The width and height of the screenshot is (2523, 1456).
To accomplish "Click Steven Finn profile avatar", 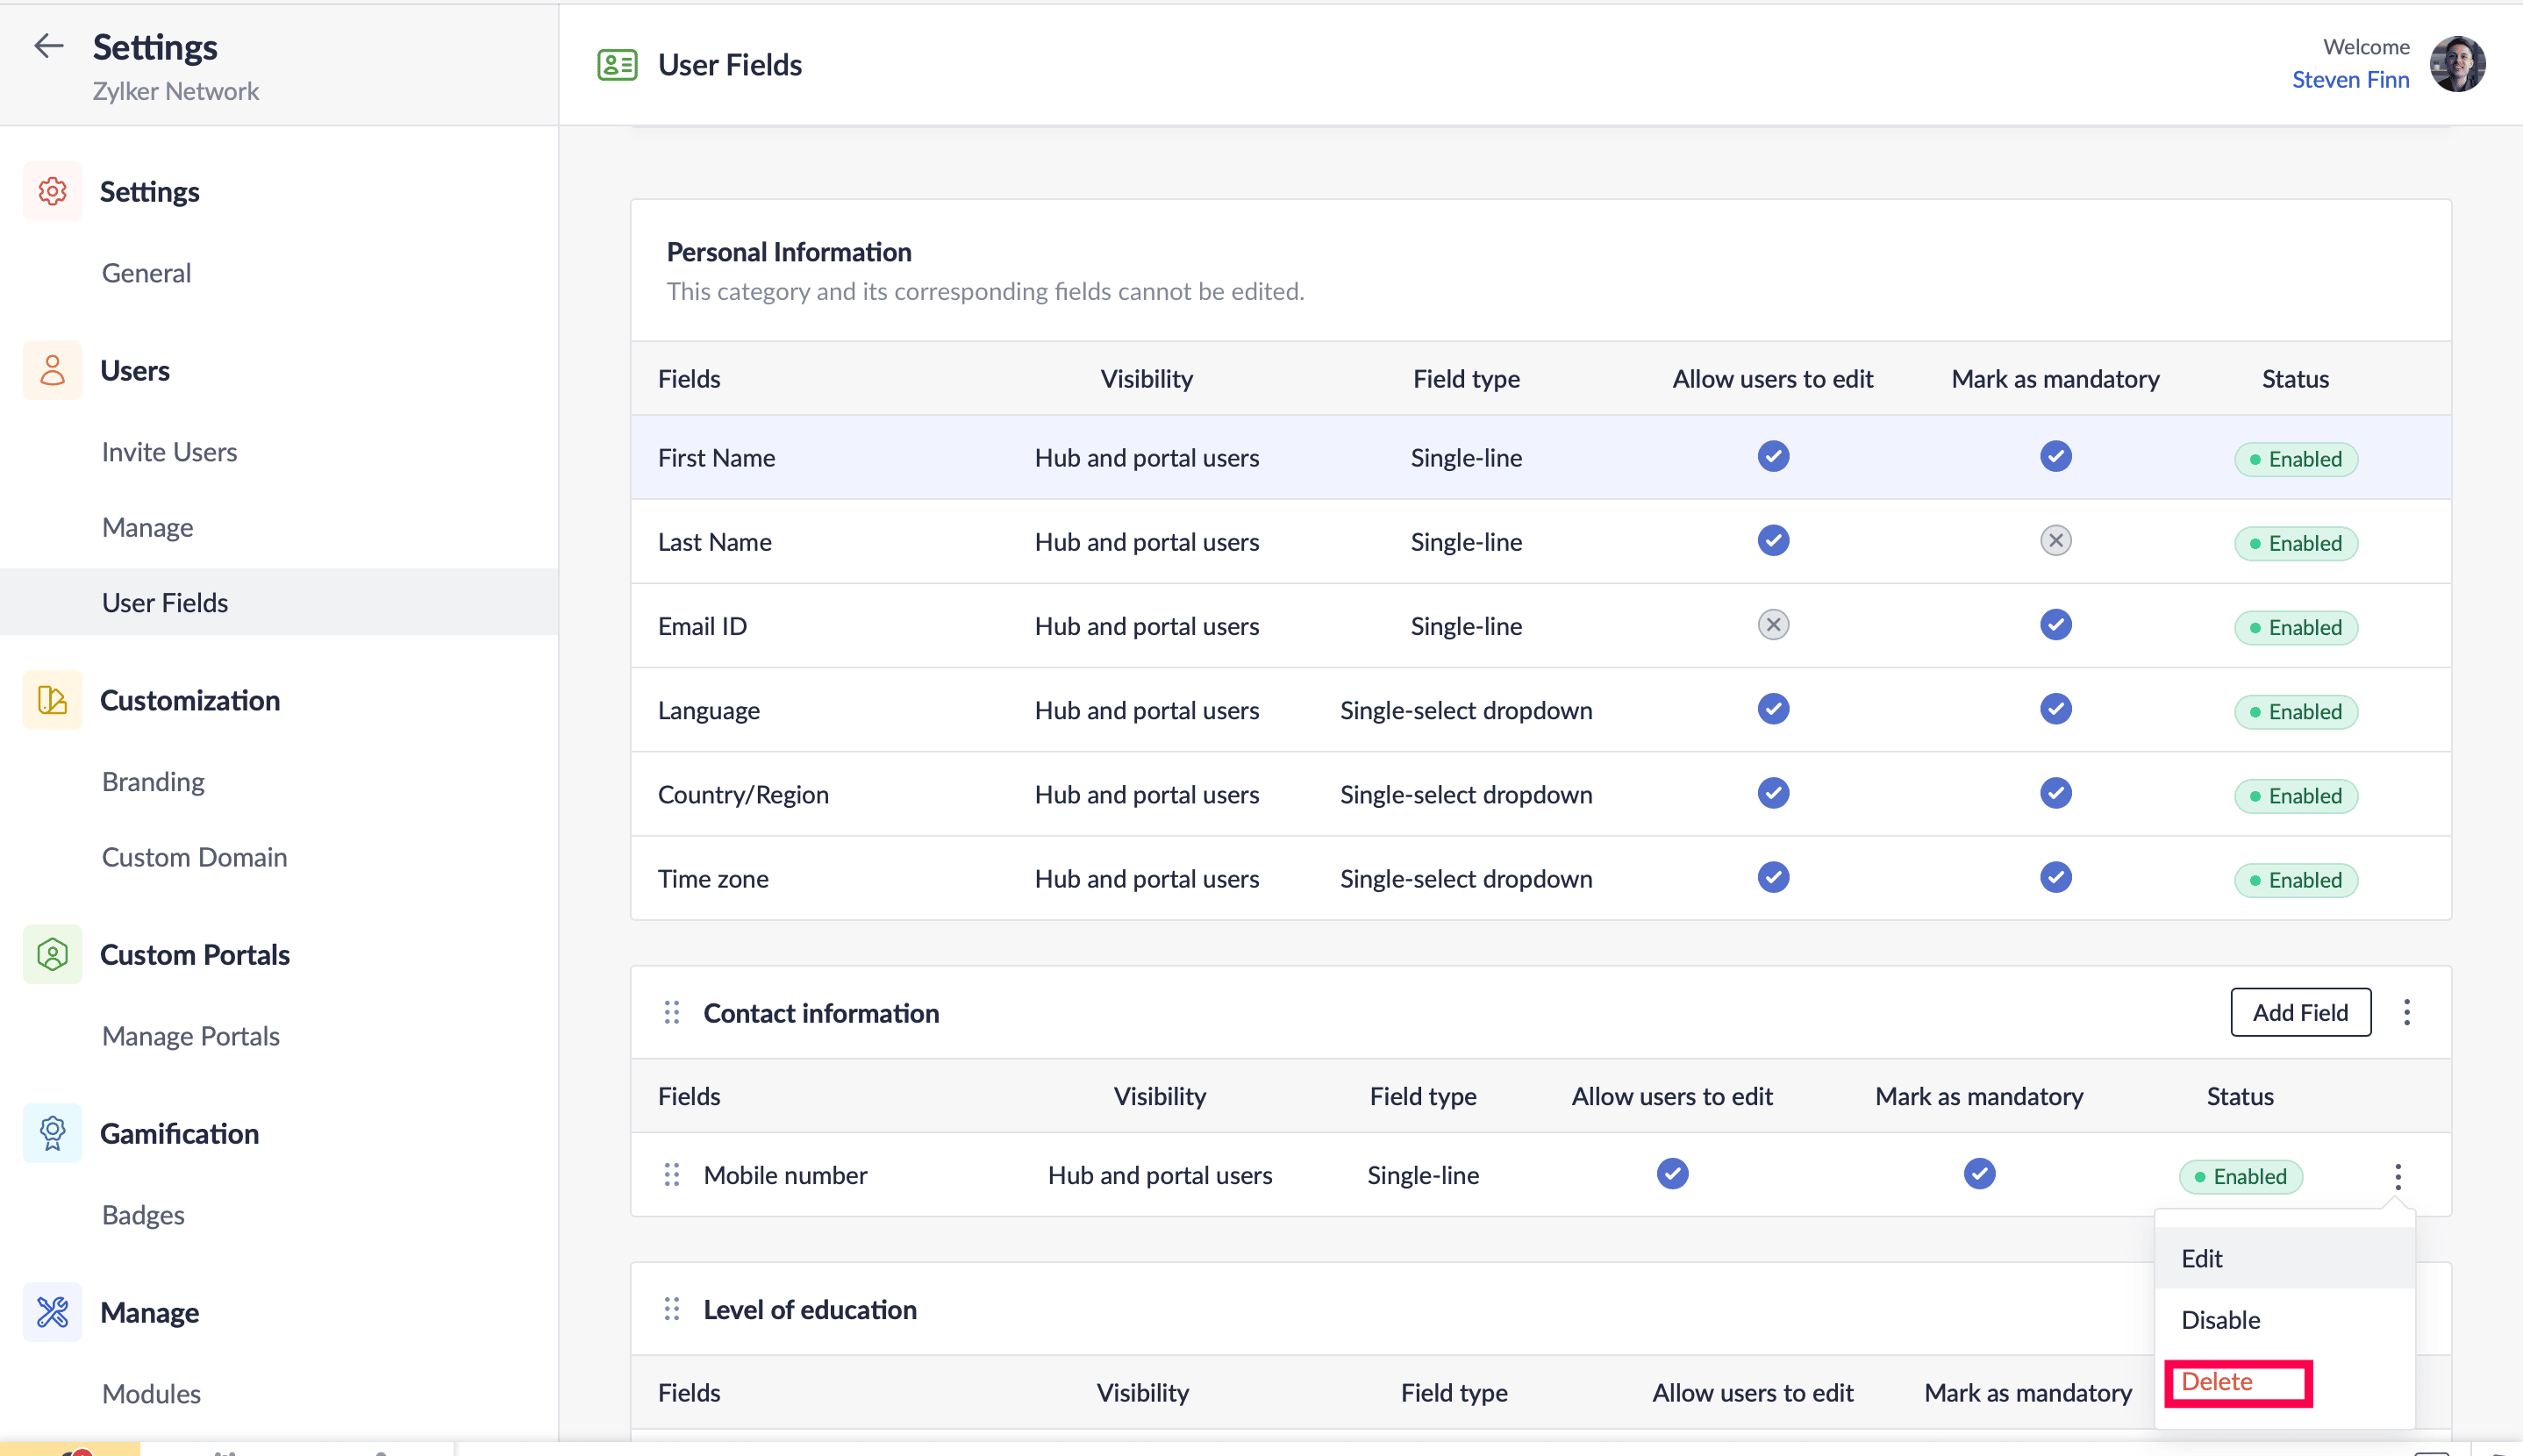I will (2457, 64).
